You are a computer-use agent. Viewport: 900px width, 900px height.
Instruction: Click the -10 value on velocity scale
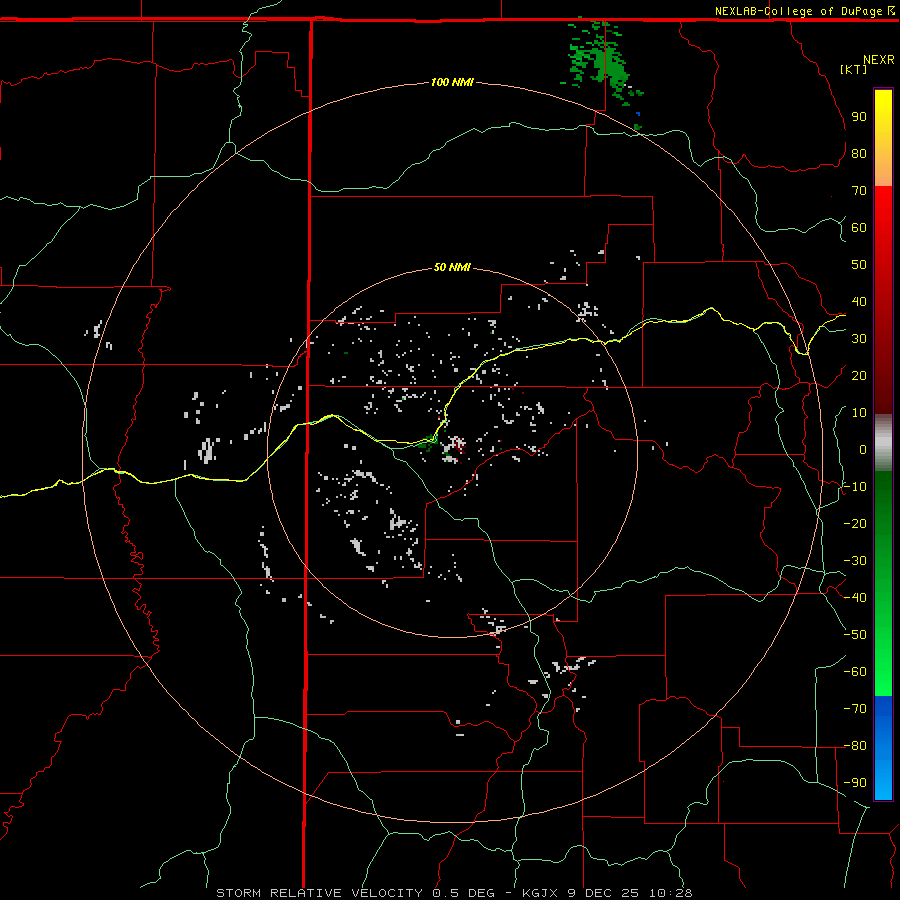(x=855, y=487)
